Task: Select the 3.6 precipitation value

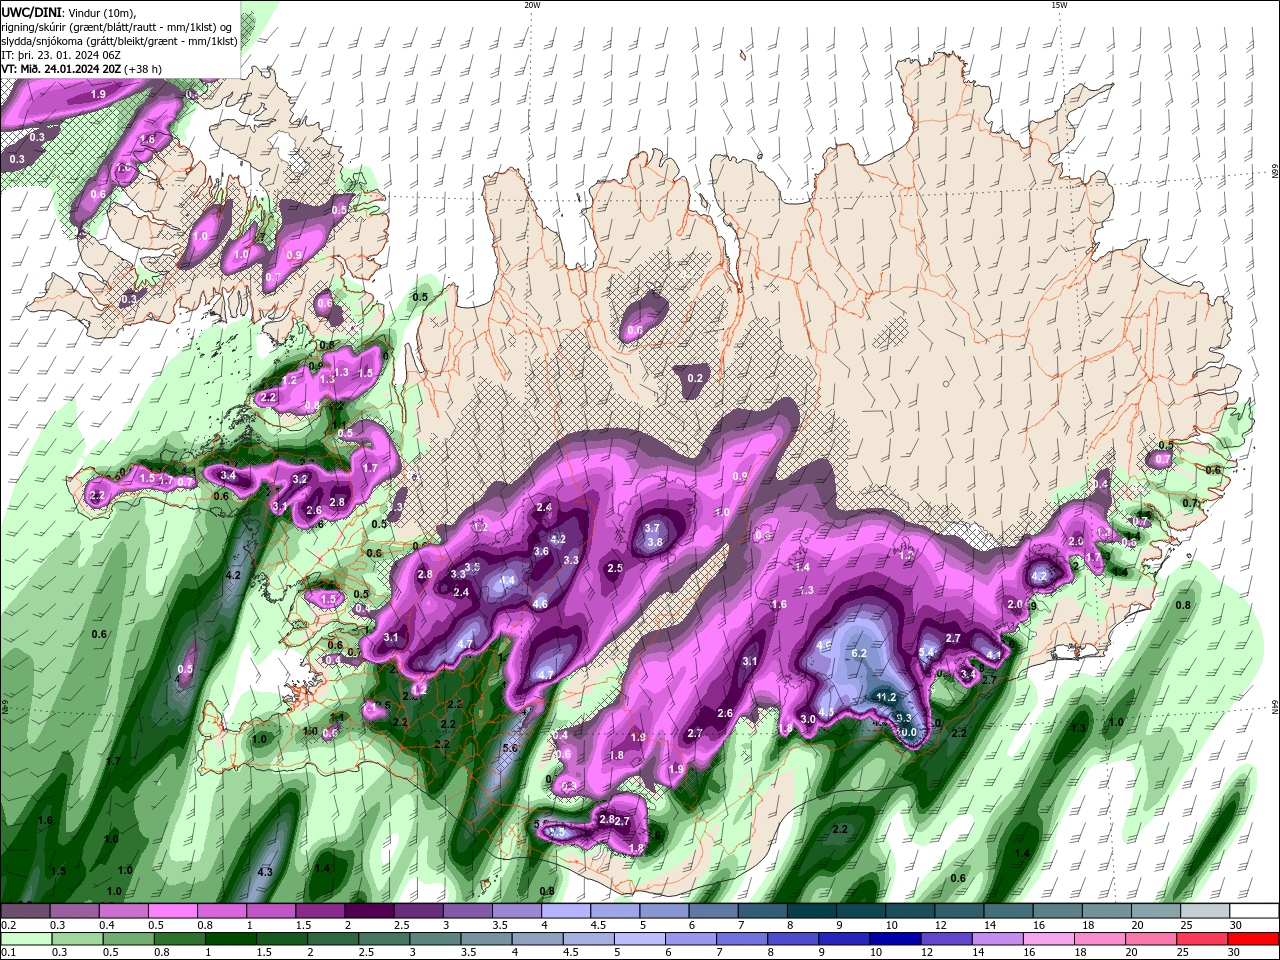Action: [541, 551]
